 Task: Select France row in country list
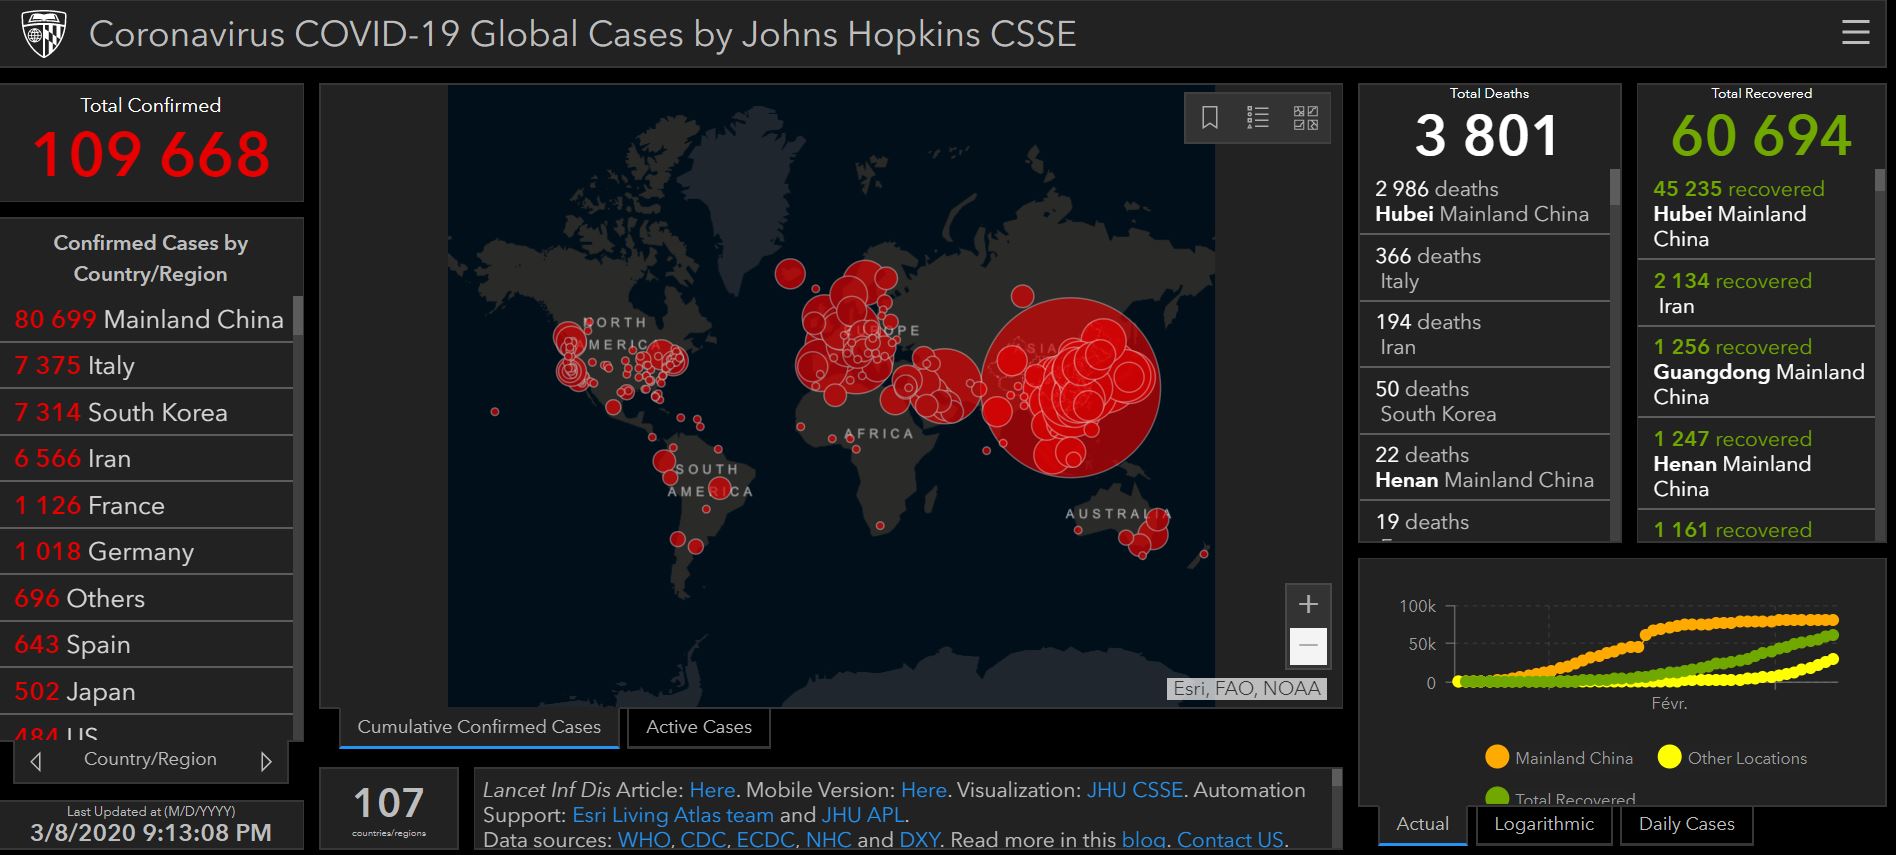click(x=147, y=505)
